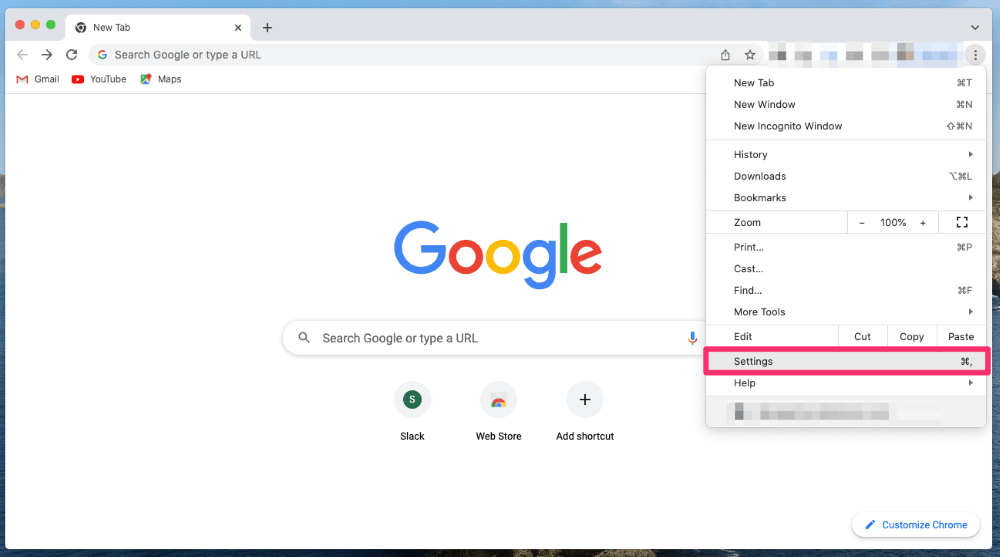This screenshot has height=557, width=1000.
Task: Open a new tab with plus button
Action: point(267,27)
